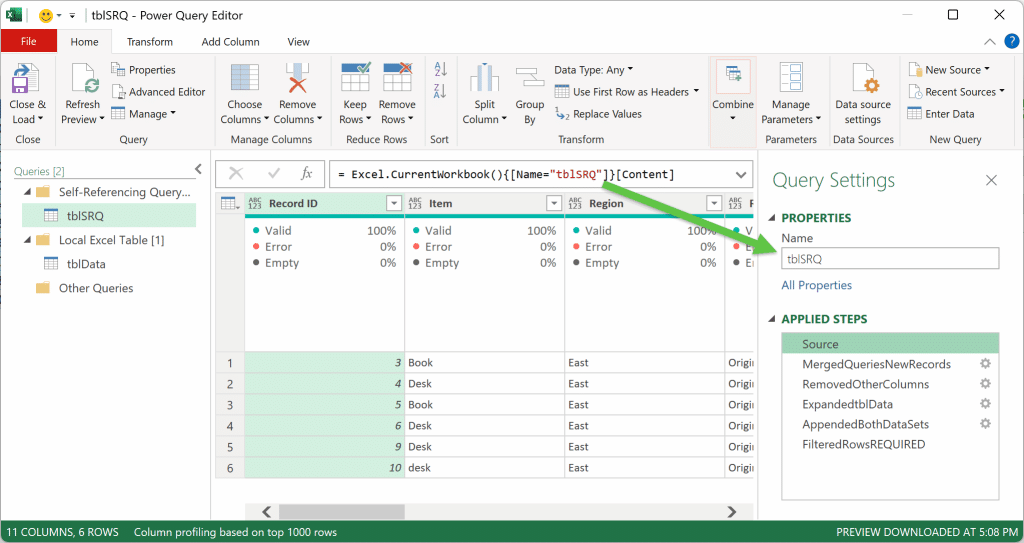The width and height of the screenshot is (1024, 543).
Task: Click the horizontal scrollbar thumb
Action: coord(342,512)
